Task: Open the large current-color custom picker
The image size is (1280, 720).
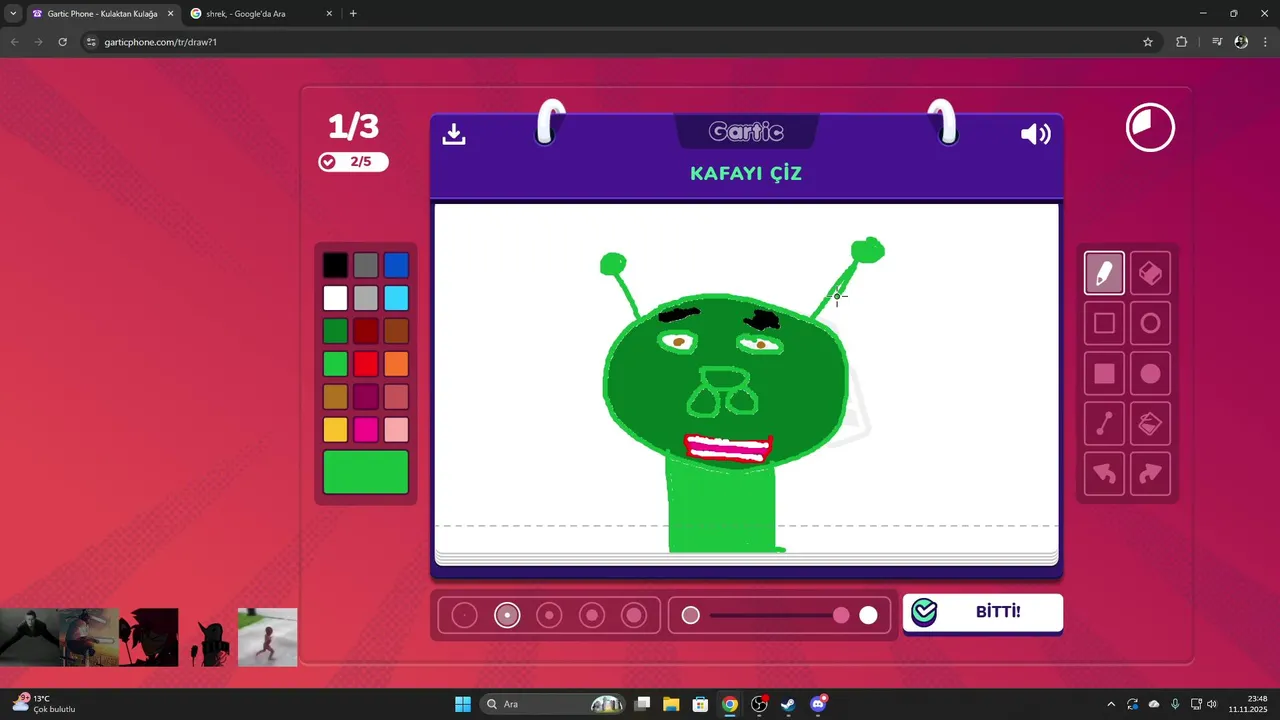Action: click(x=366, y=472)
